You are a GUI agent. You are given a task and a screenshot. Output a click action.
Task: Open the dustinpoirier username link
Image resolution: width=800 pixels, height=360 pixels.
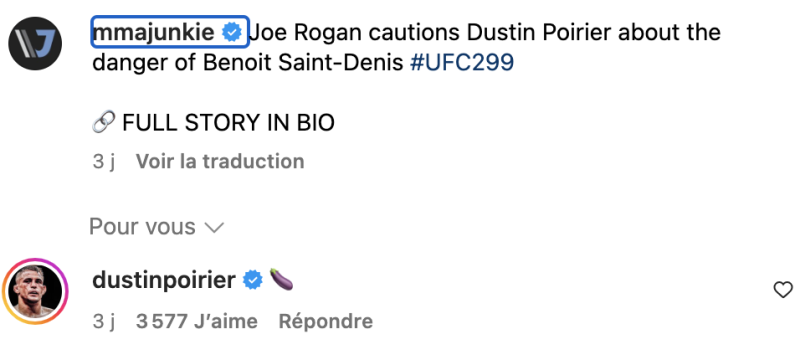pyautogui.click(x=164, y=280)
